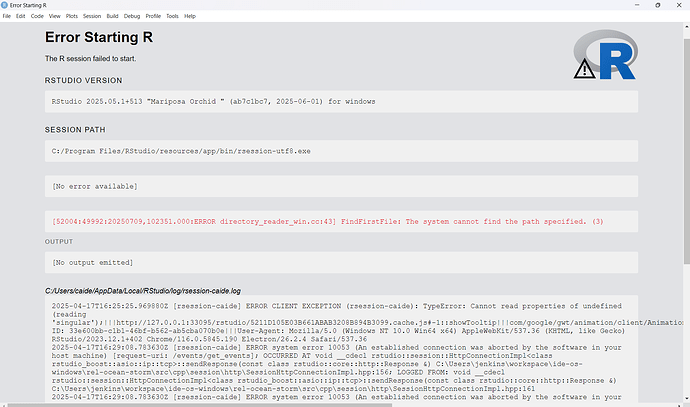The width and height of the screenshot is (690, 407).
Task: Click the vertical scrollbar thumb
Action: pos(686,151)
